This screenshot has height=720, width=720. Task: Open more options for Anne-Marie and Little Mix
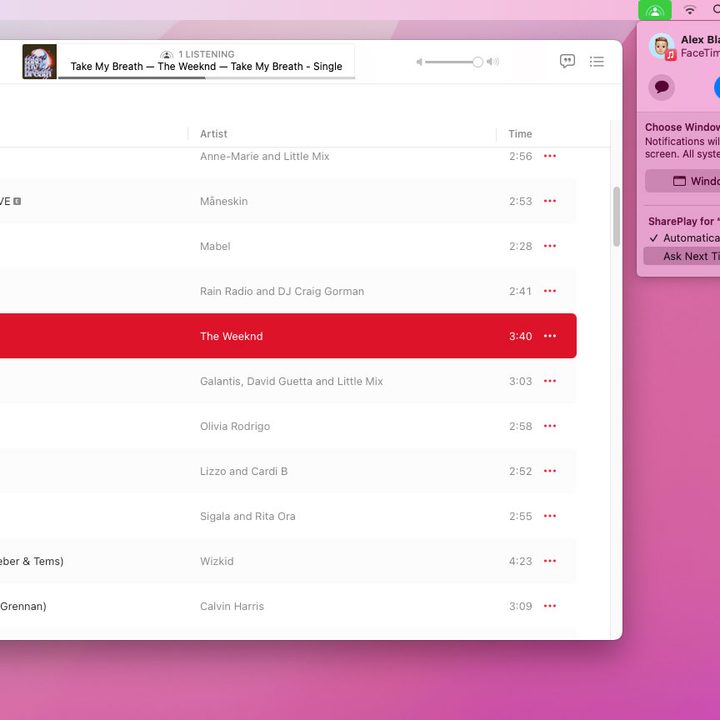coord(550,156)
